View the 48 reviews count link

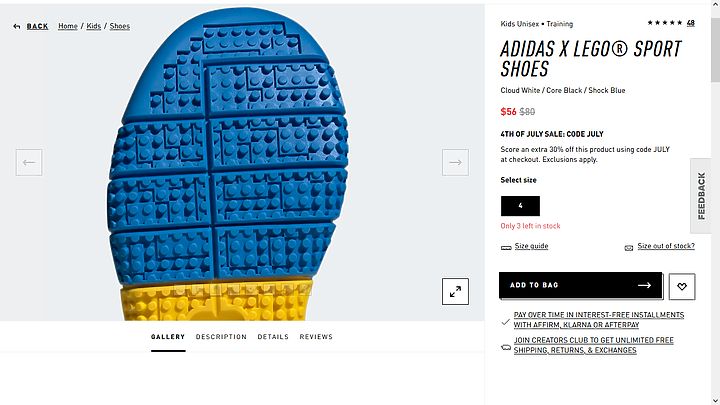pos(691,22)
